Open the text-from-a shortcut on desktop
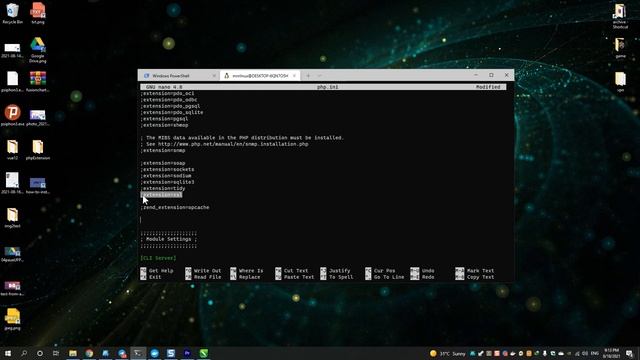The image size is (640, 360). pos(12,288)
